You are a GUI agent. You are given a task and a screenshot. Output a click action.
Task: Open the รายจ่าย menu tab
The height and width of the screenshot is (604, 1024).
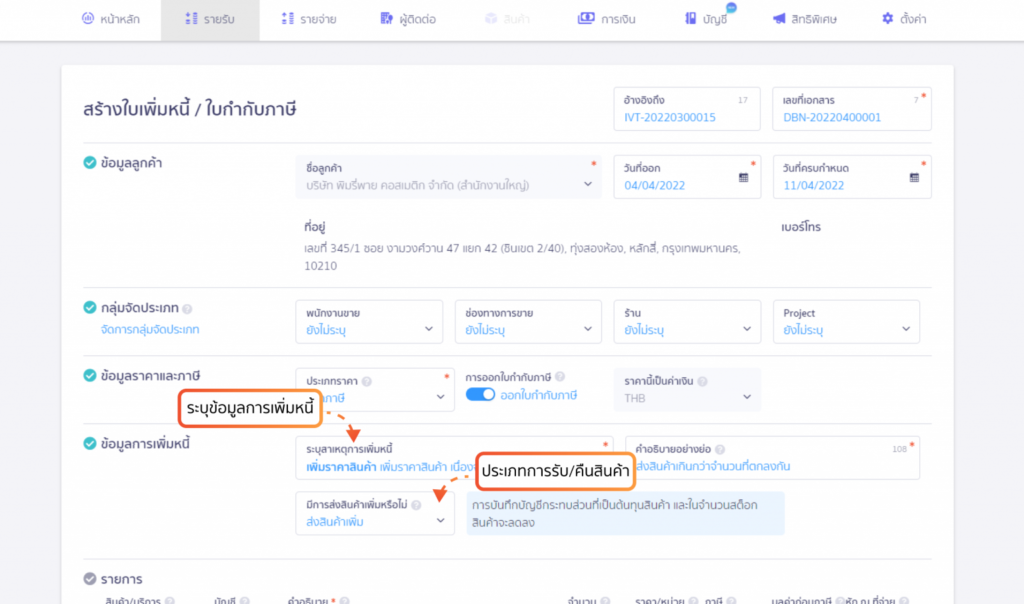coord(309,20)
